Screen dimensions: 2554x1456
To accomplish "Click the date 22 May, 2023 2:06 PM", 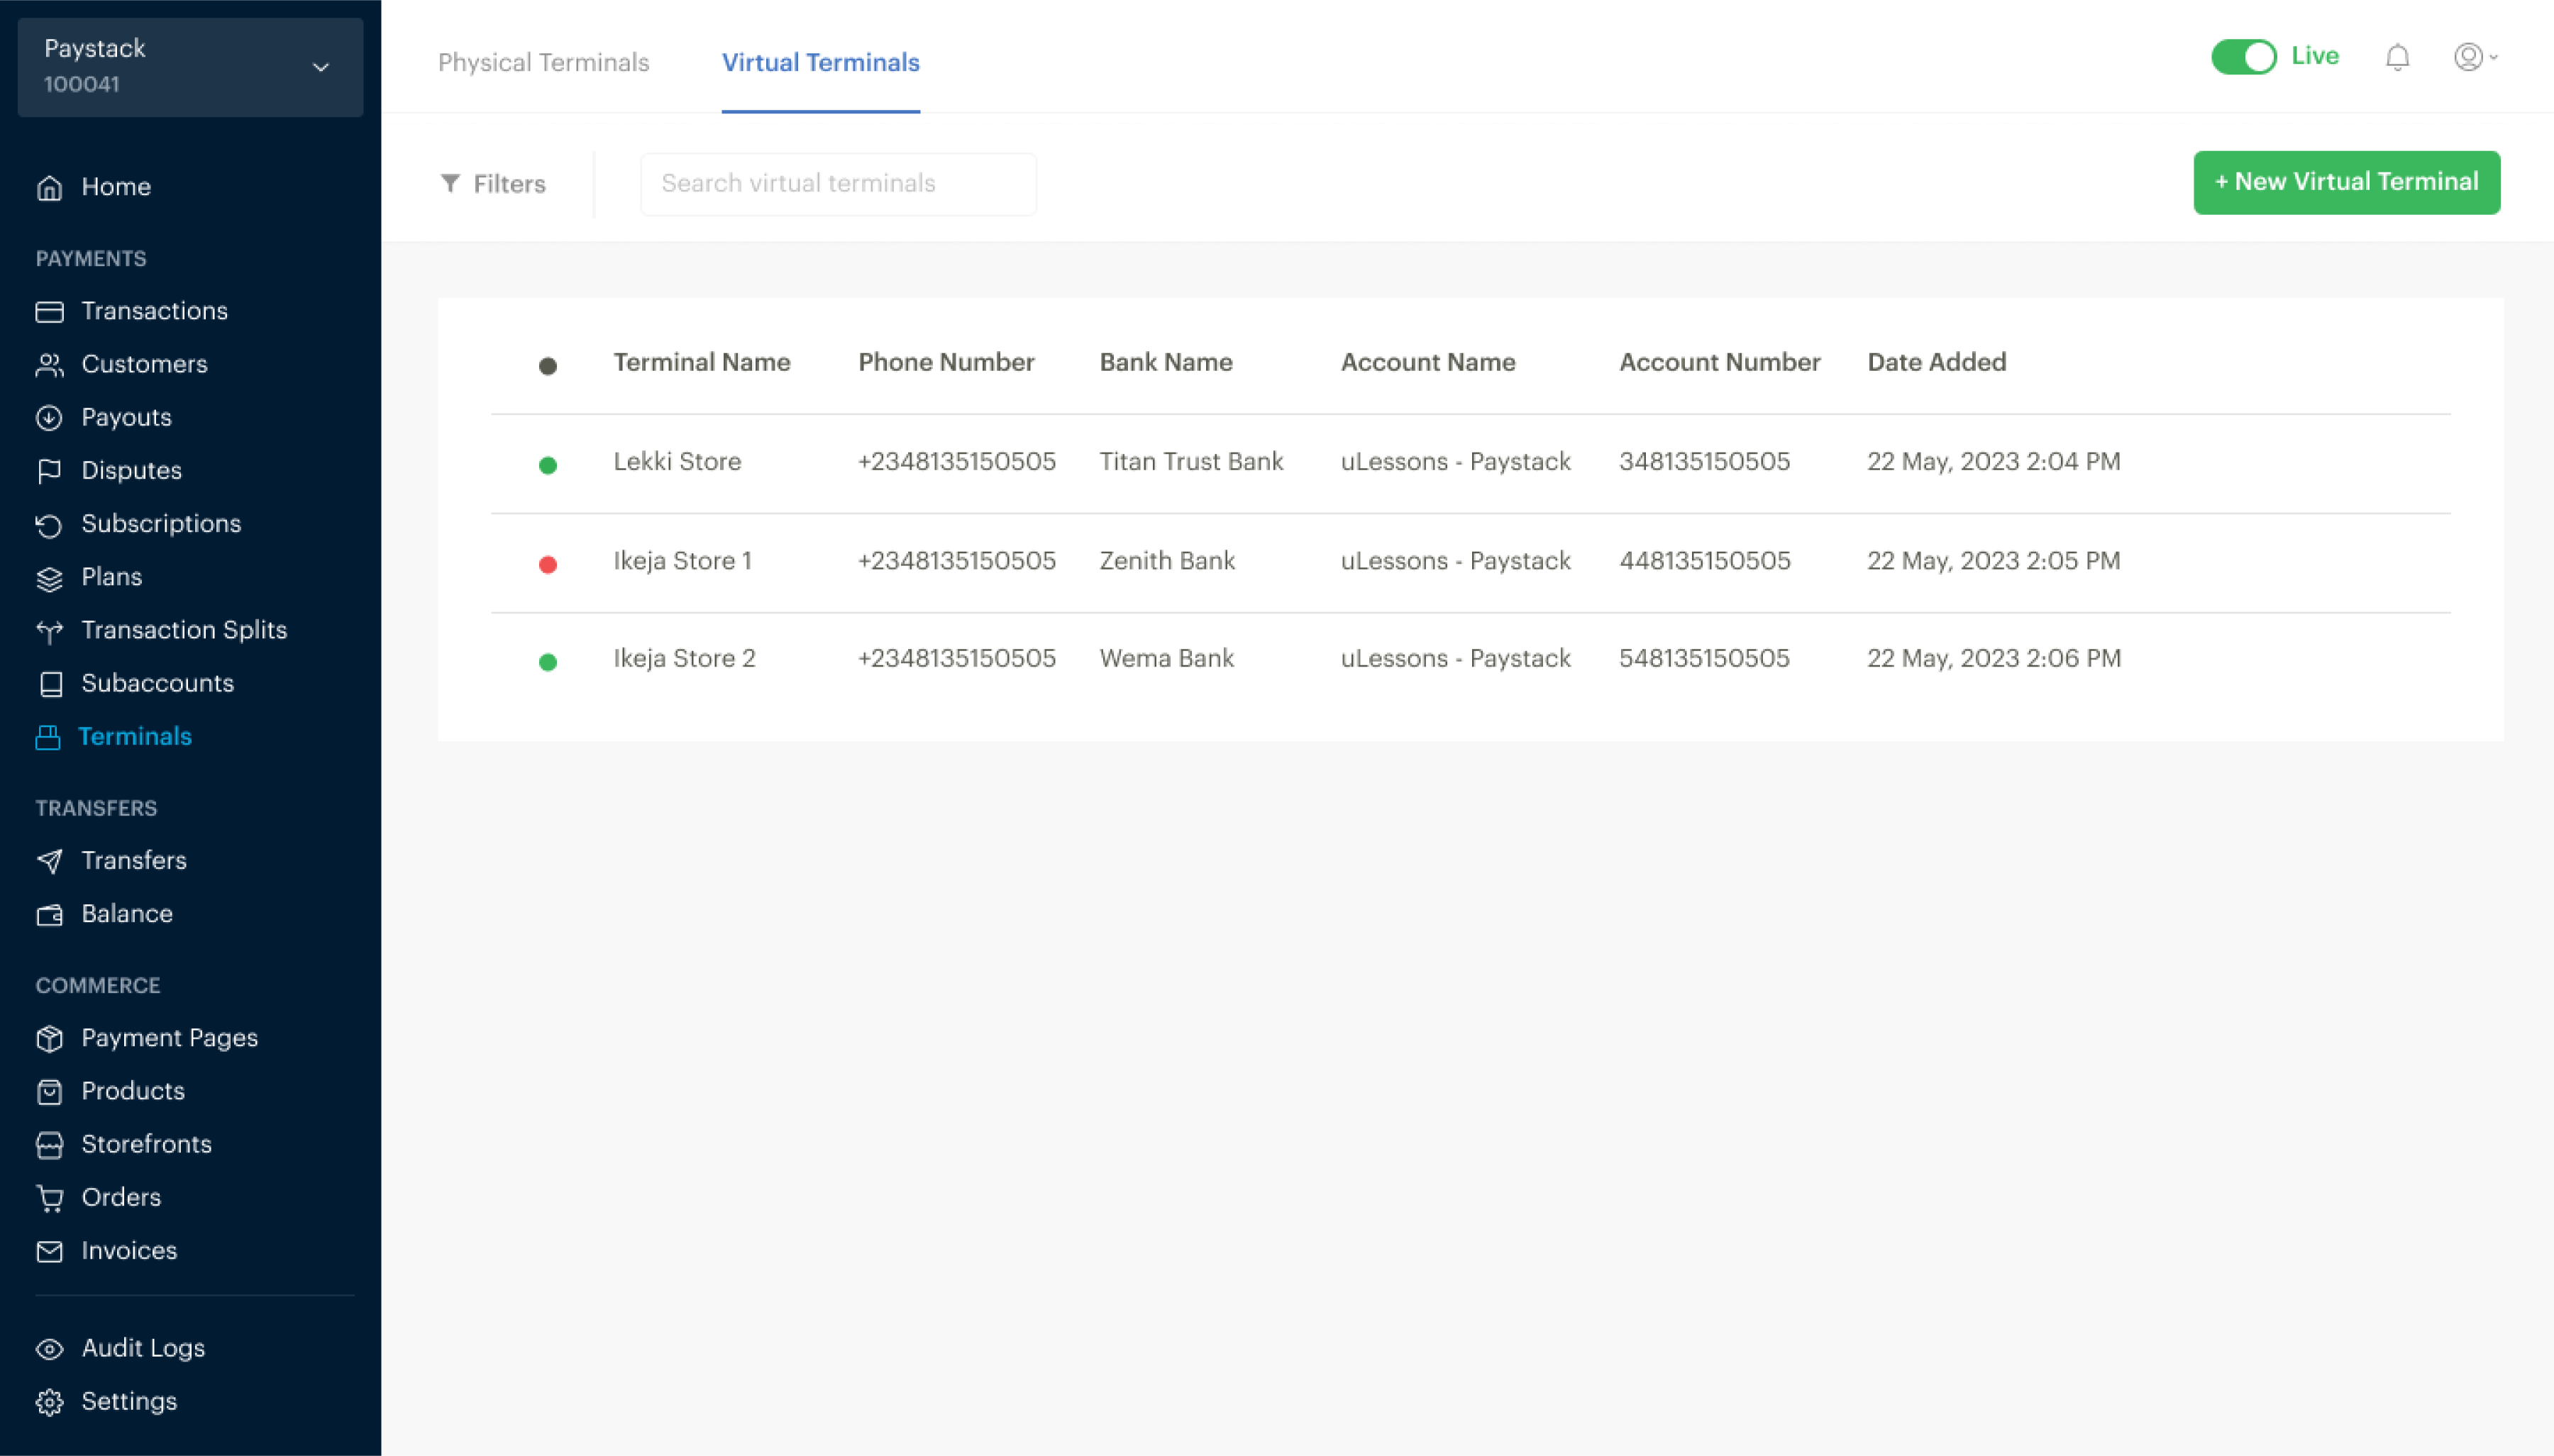I will pyautogui.click(x=1994, y=658).
